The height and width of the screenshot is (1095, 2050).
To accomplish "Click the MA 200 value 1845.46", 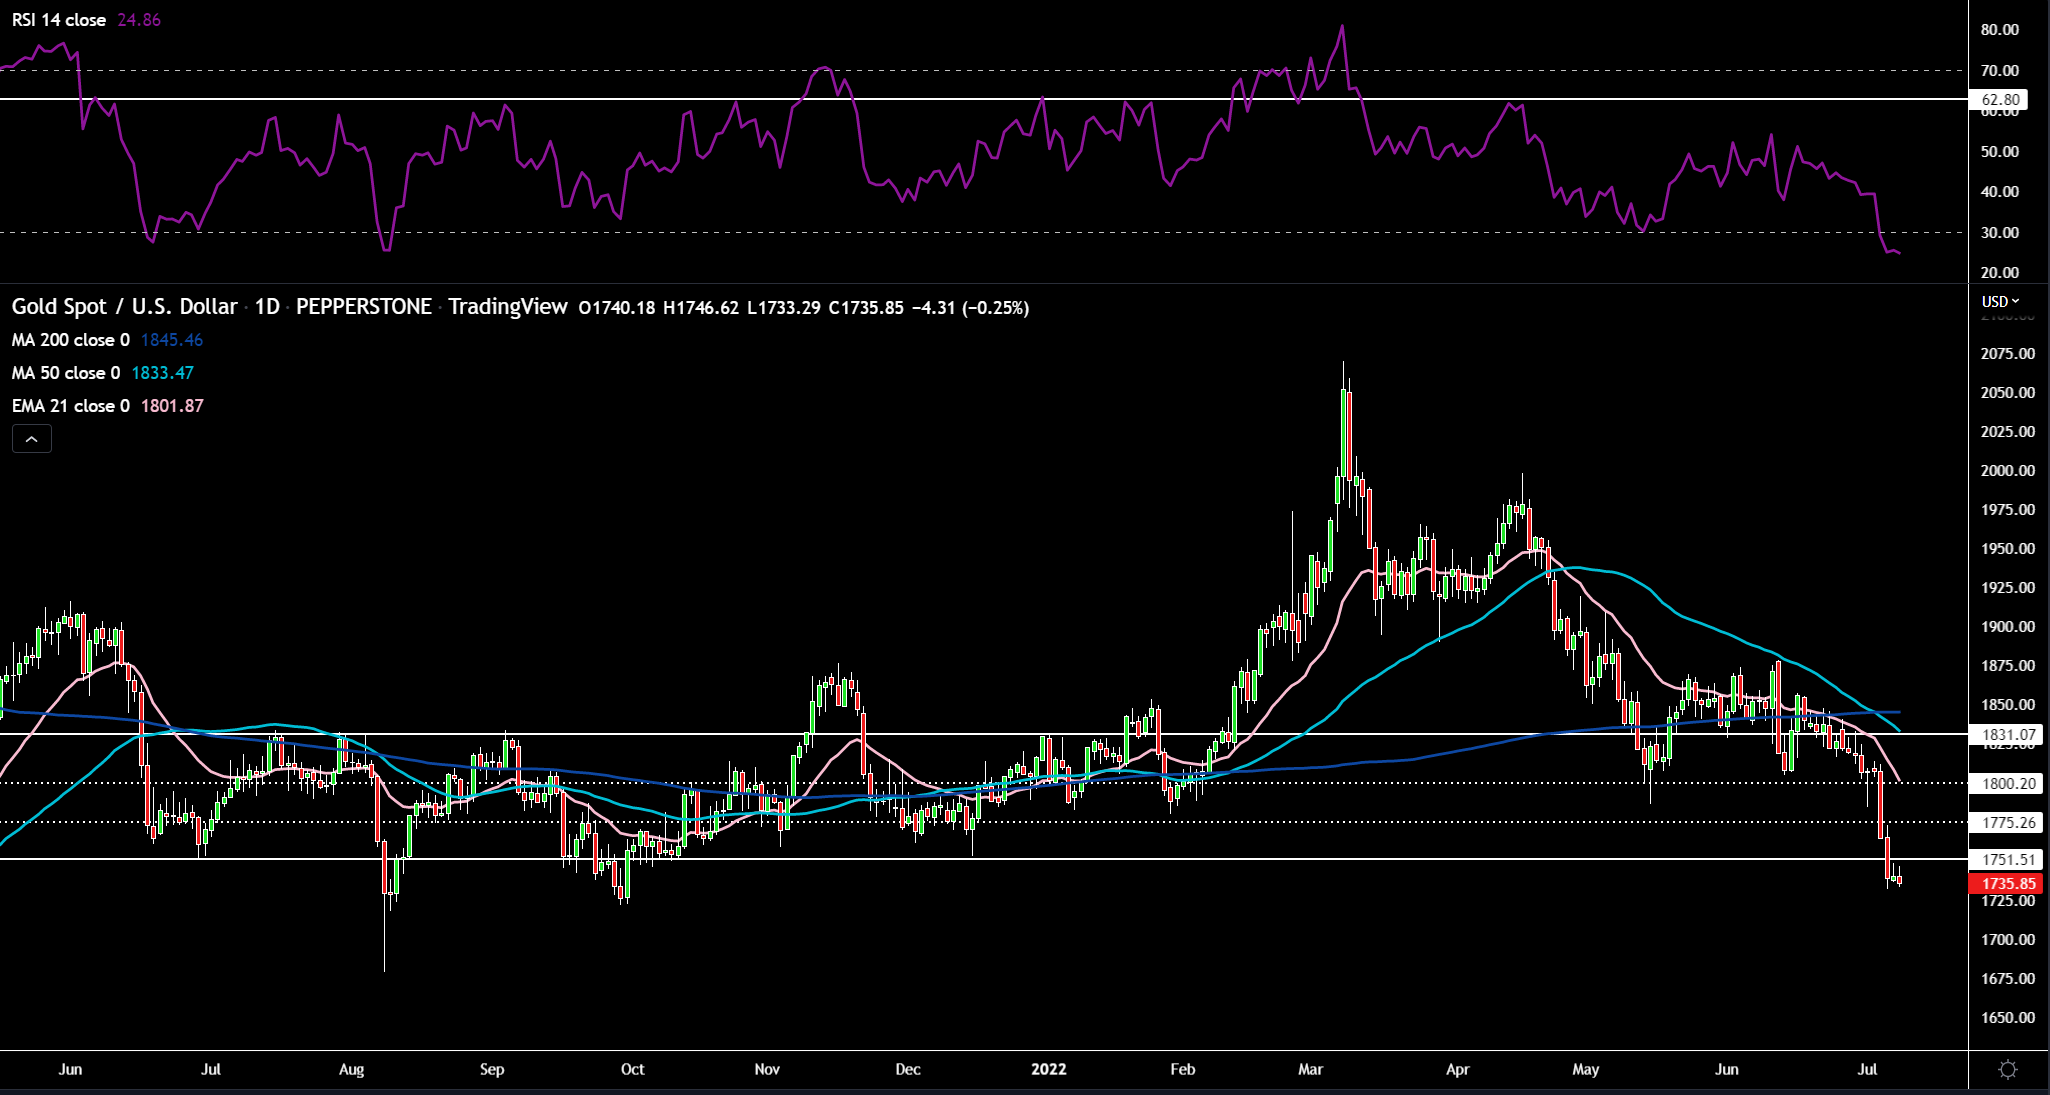I will click(x=172, y=340).
